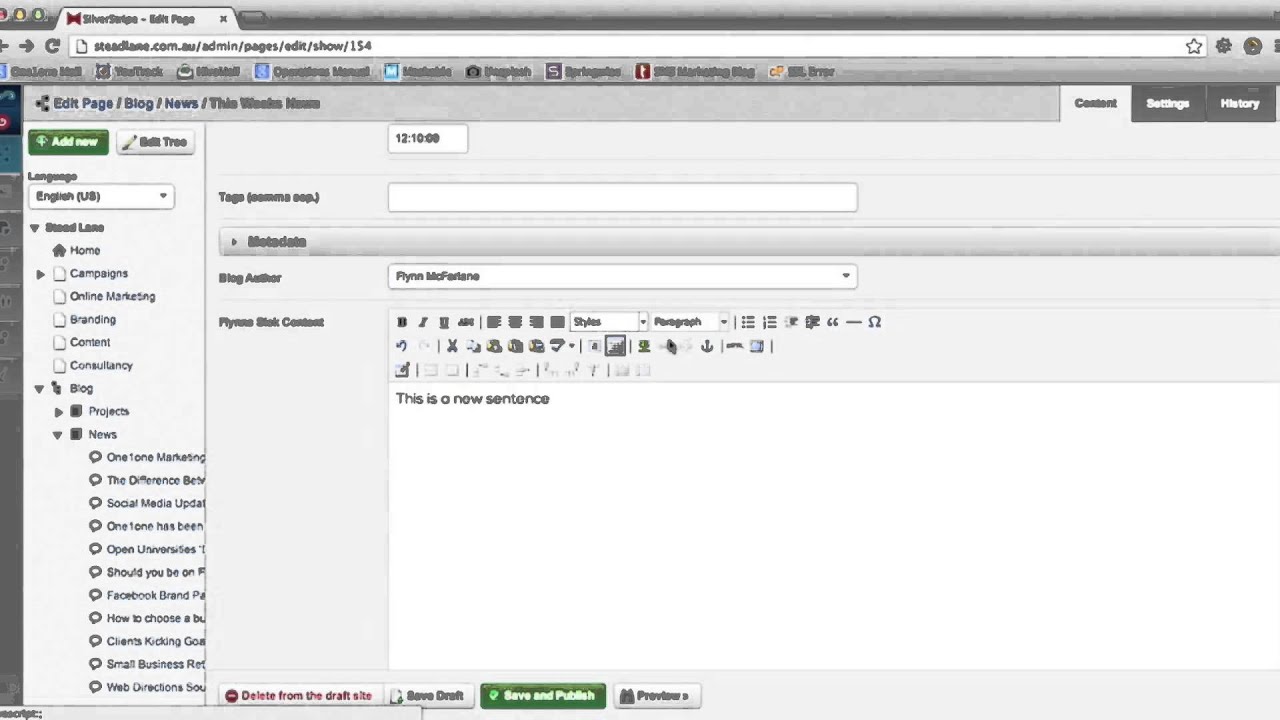The height and width of the screenshot is (720, 1280).
Task: Select Content page in tree
Action: click(x=90, y=343)
